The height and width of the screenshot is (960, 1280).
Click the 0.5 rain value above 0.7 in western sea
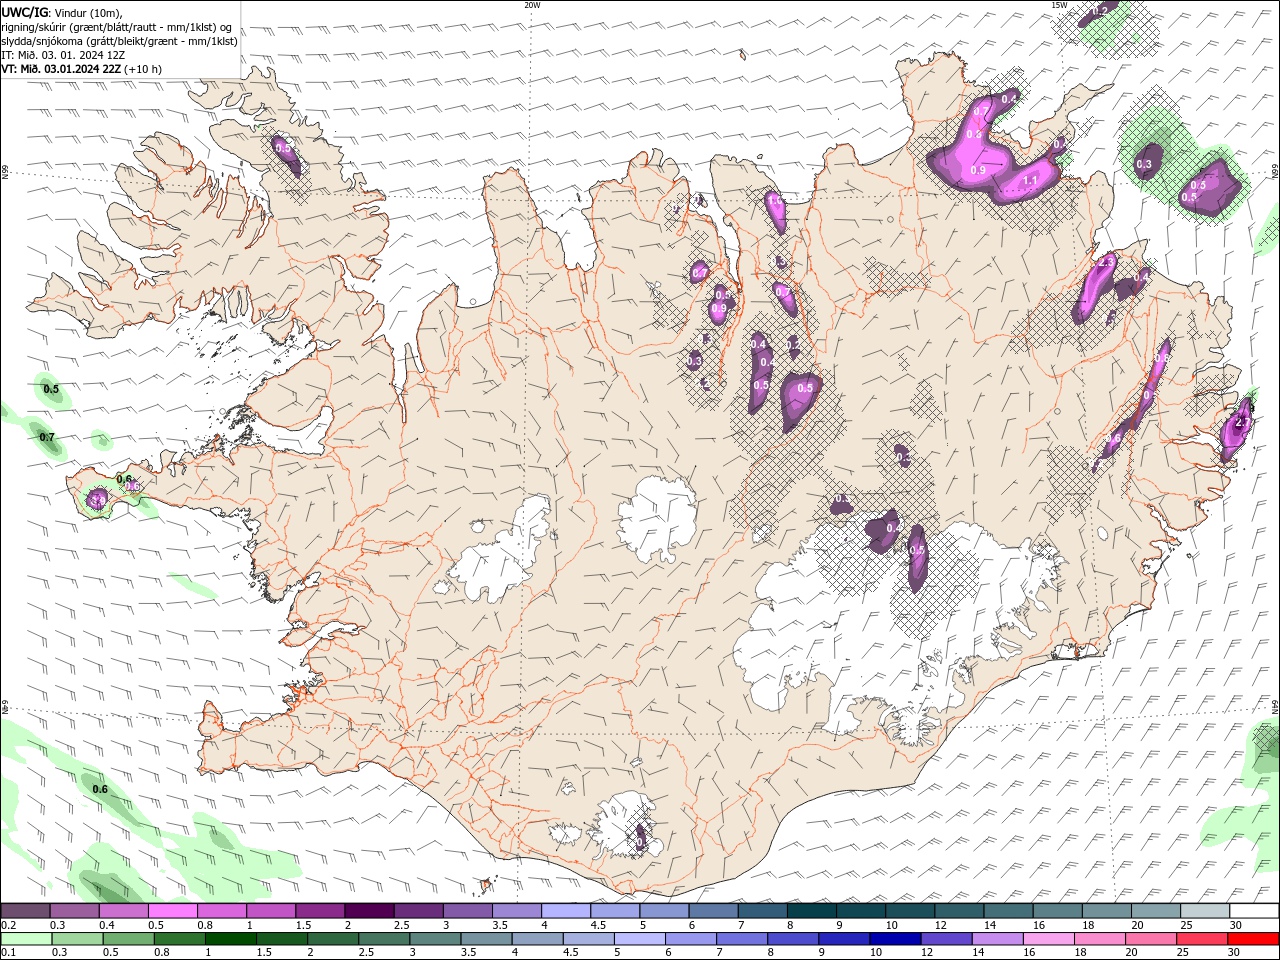pos(51,389)
